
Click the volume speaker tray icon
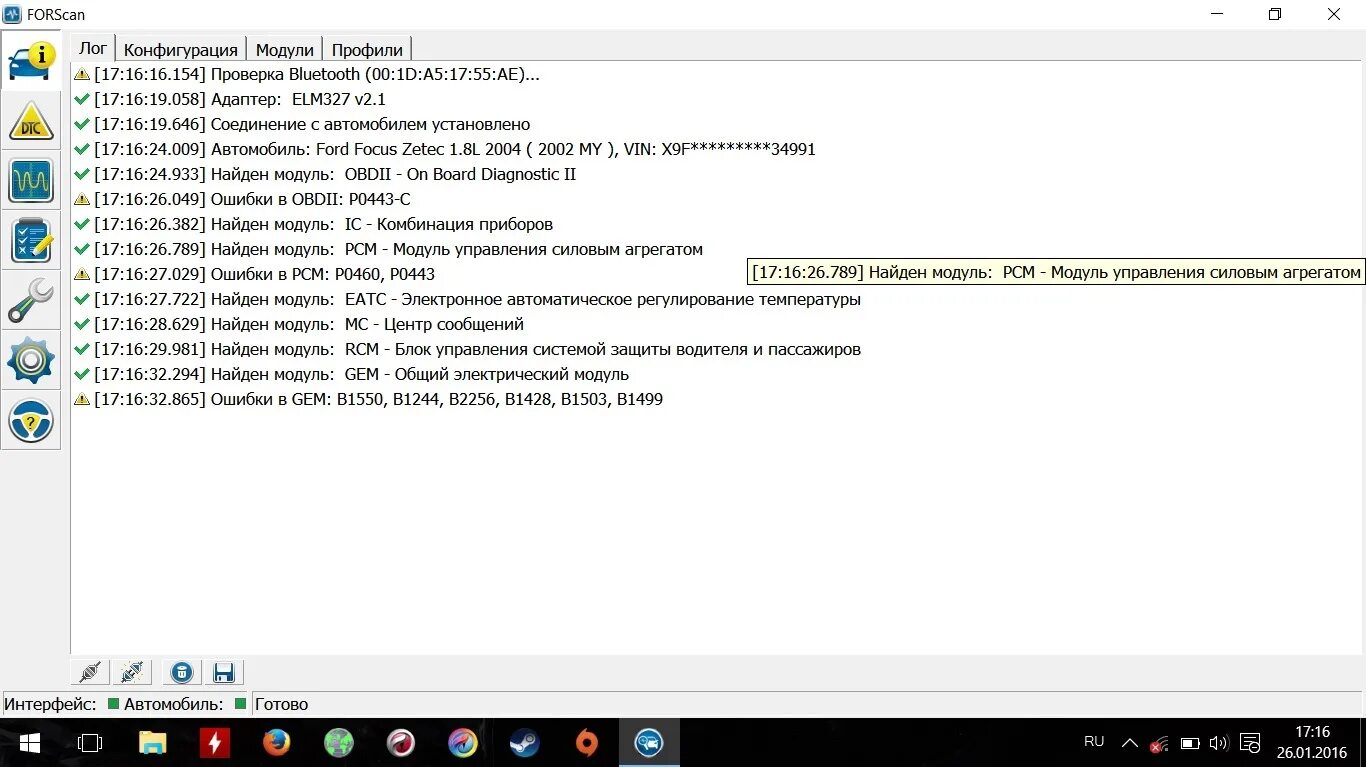pyautogui.click(x=1218, y=743)
